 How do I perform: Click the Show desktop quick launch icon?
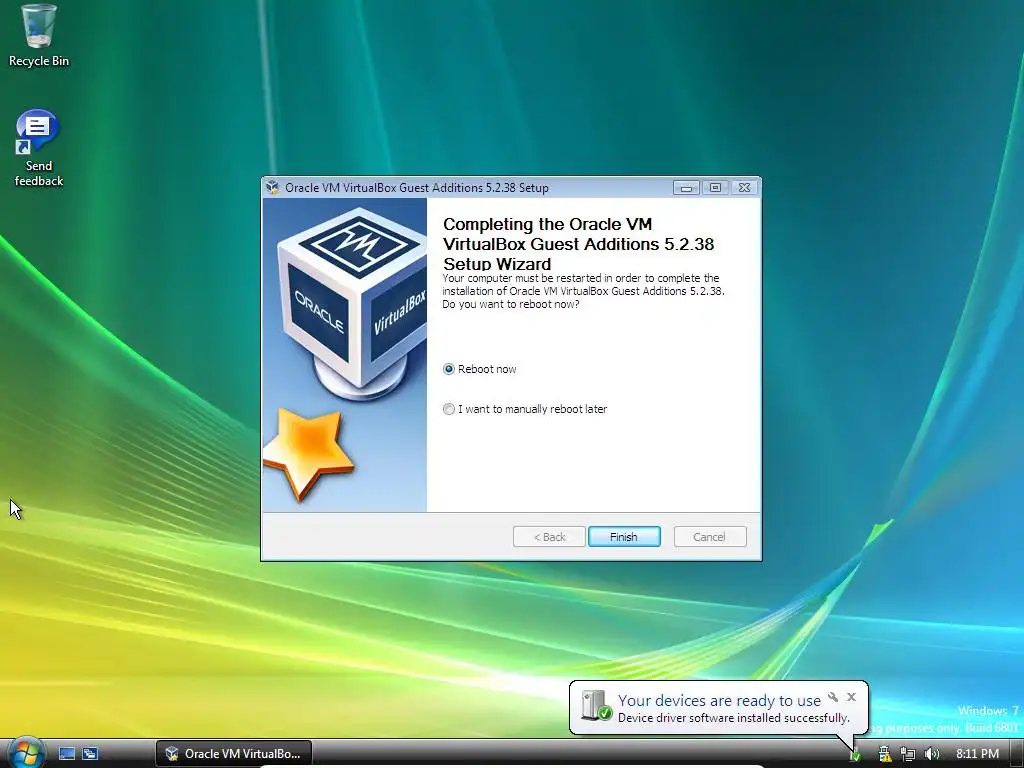coord(67,754)
